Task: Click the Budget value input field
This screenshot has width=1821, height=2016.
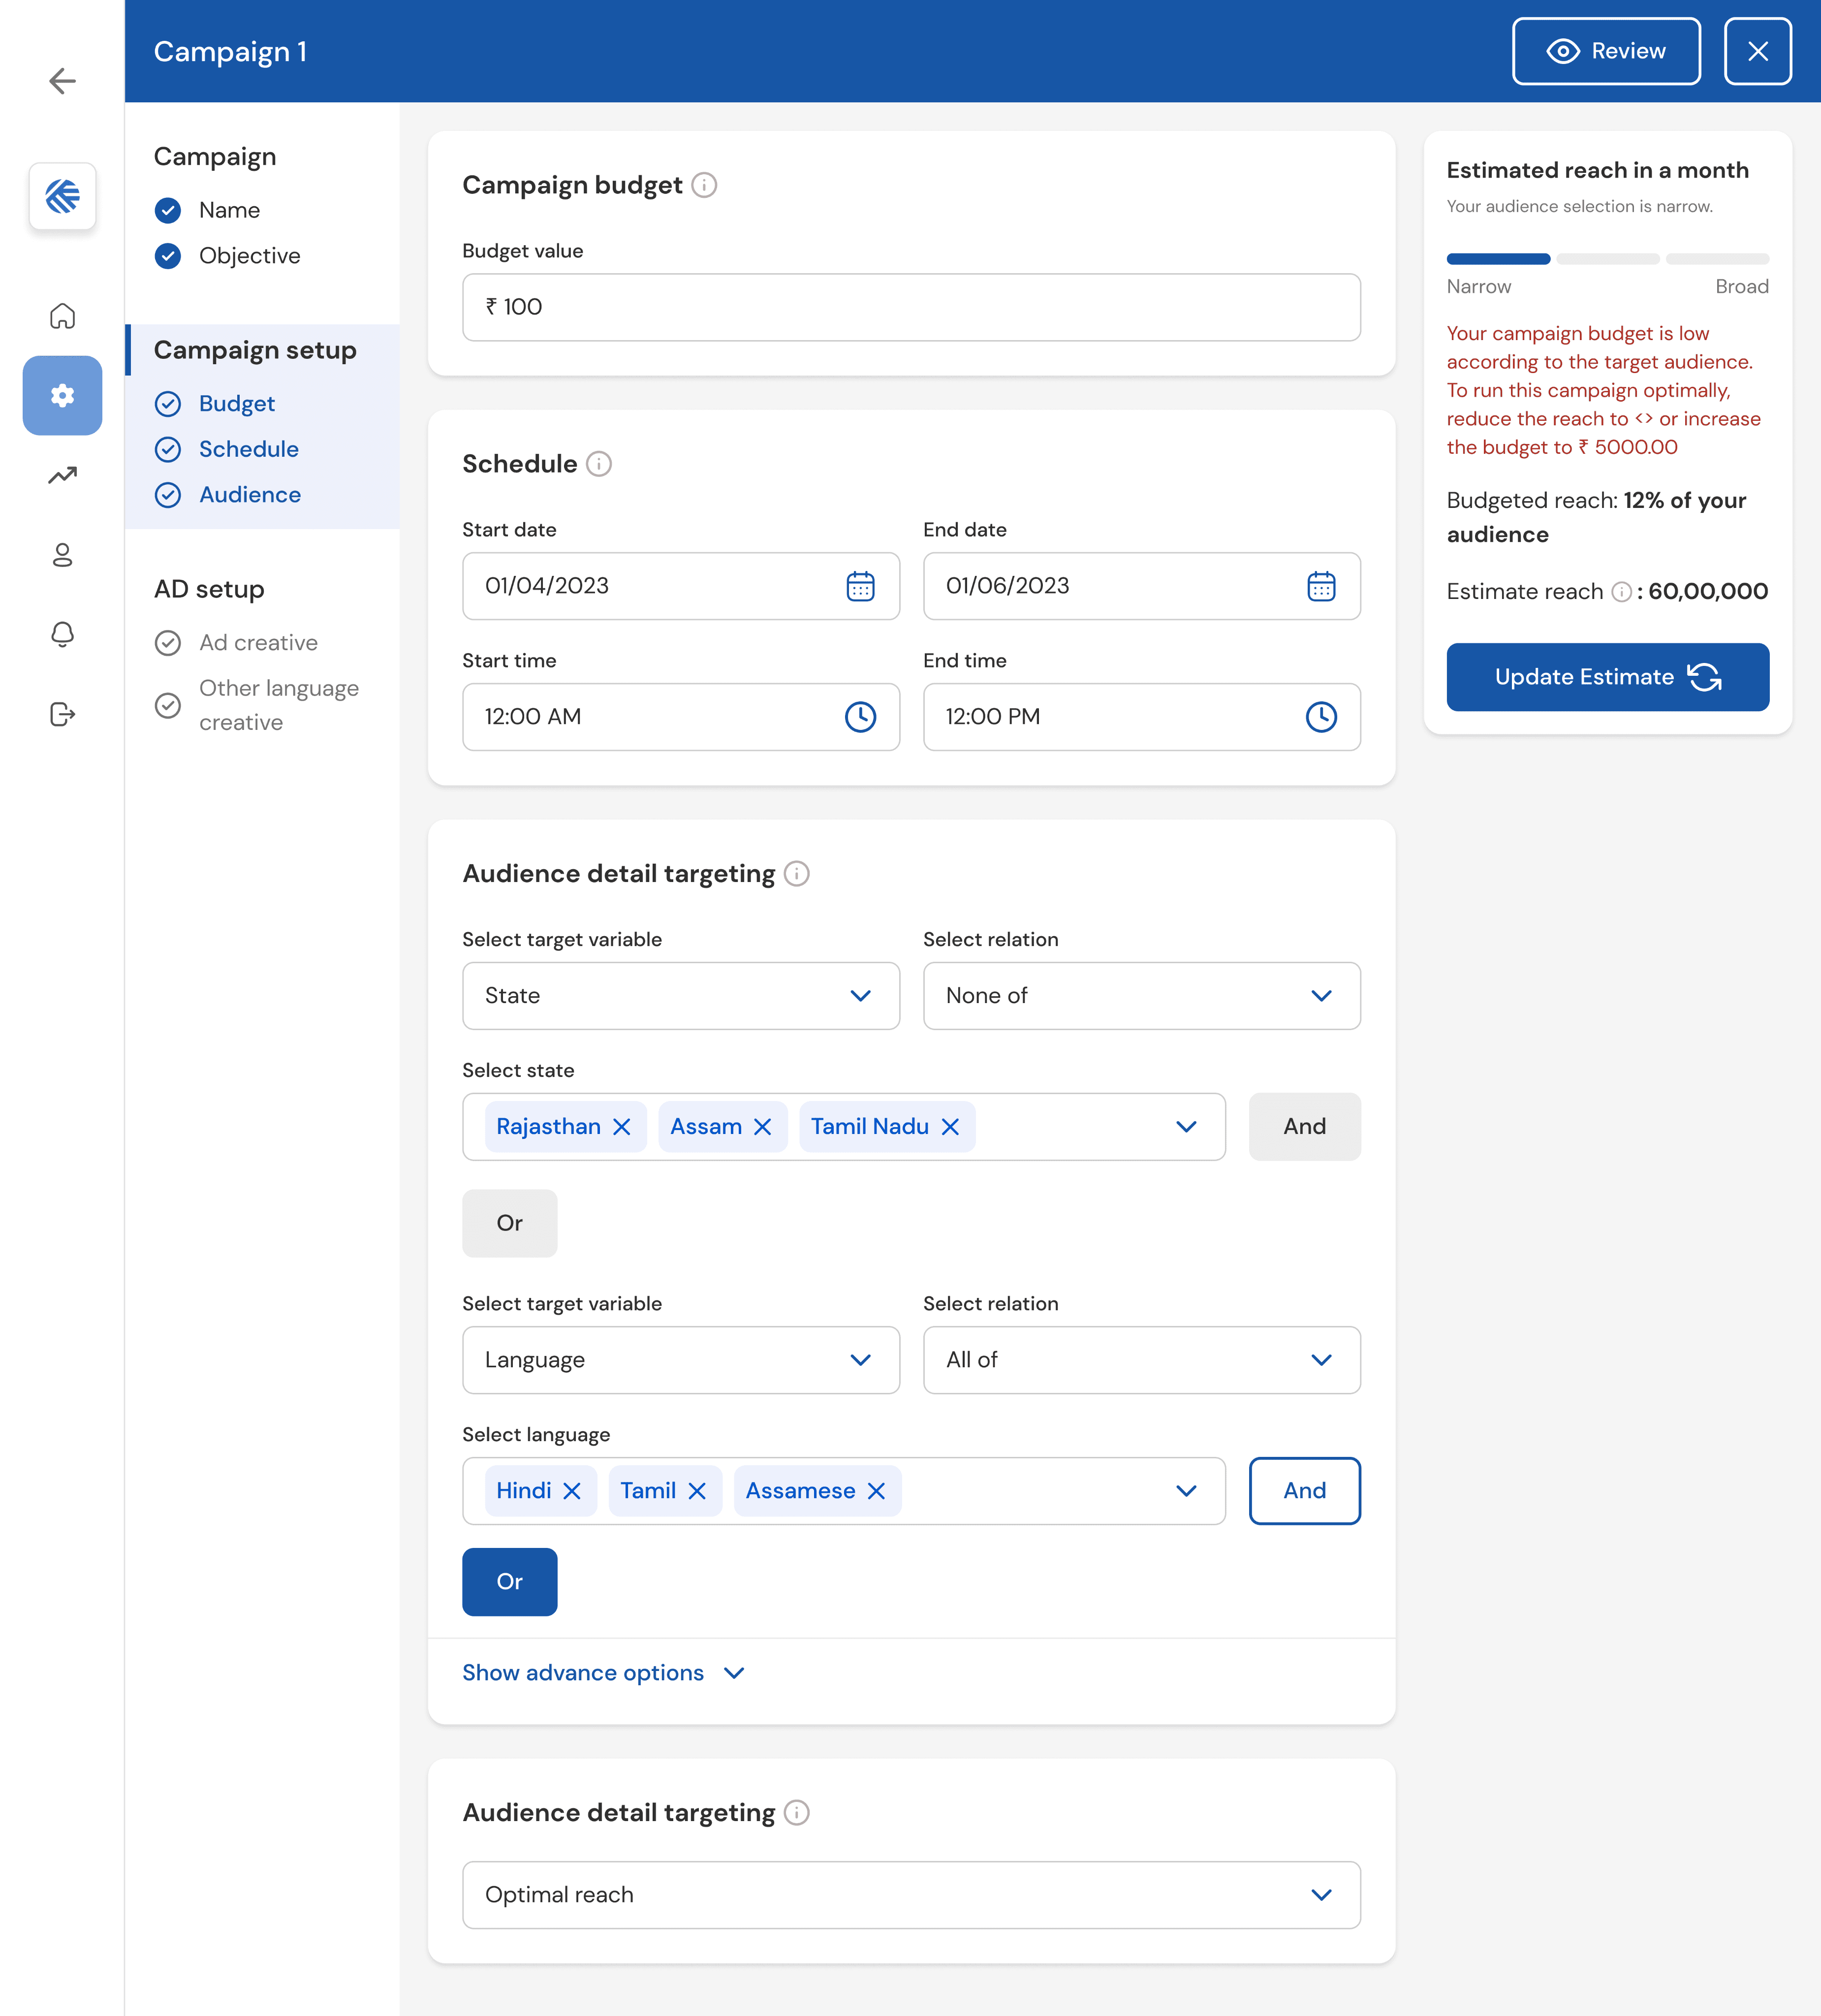Action: (x=911, y=307)
